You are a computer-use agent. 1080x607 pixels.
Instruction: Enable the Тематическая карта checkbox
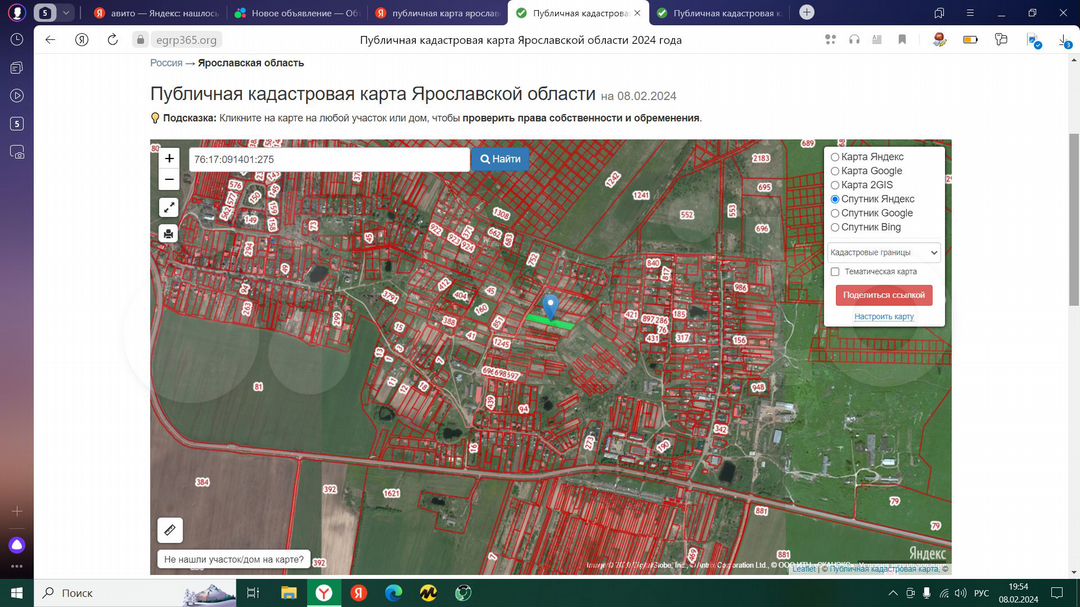835,272
